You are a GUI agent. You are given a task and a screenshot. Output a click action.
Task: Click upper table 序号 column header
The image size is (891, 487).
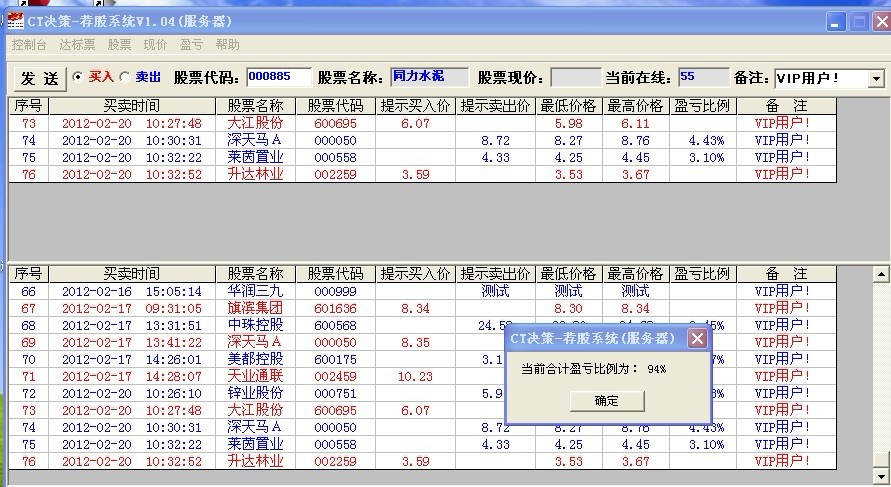point(29,106)
